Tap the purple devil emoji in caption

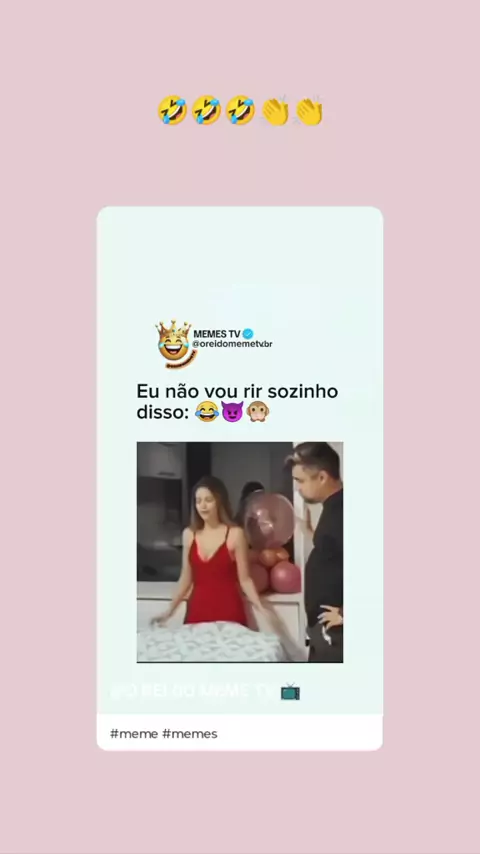pos(232,411)
